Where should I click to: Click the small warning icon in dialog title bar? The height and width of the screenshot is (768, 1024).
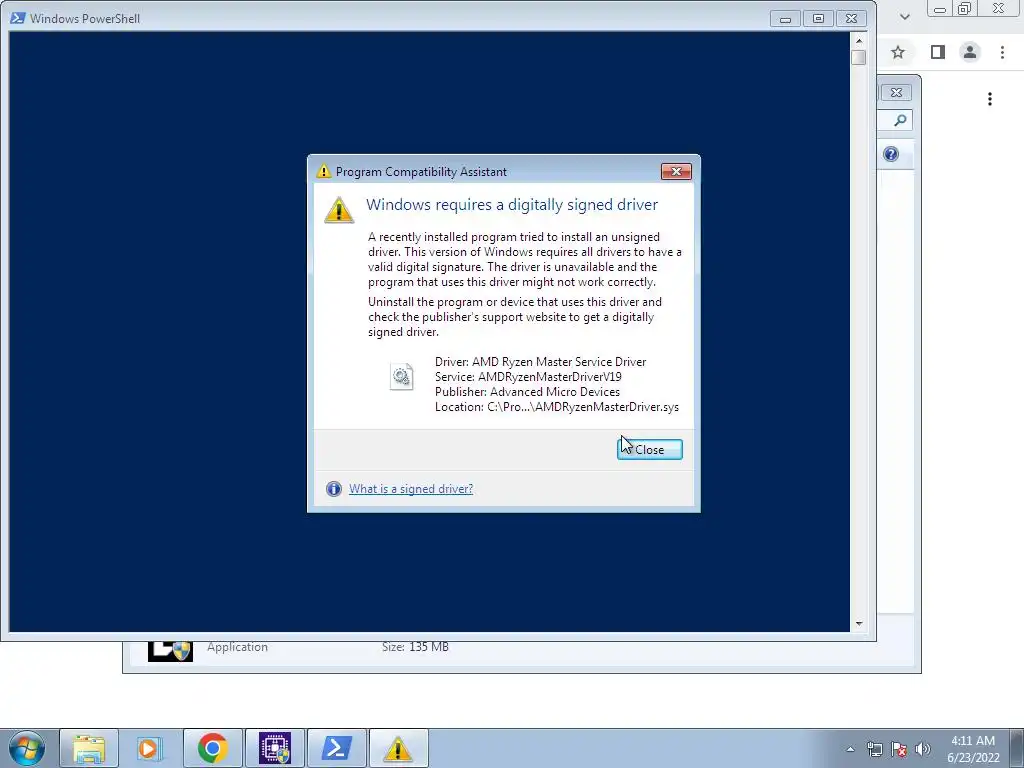tap(323, 171)
